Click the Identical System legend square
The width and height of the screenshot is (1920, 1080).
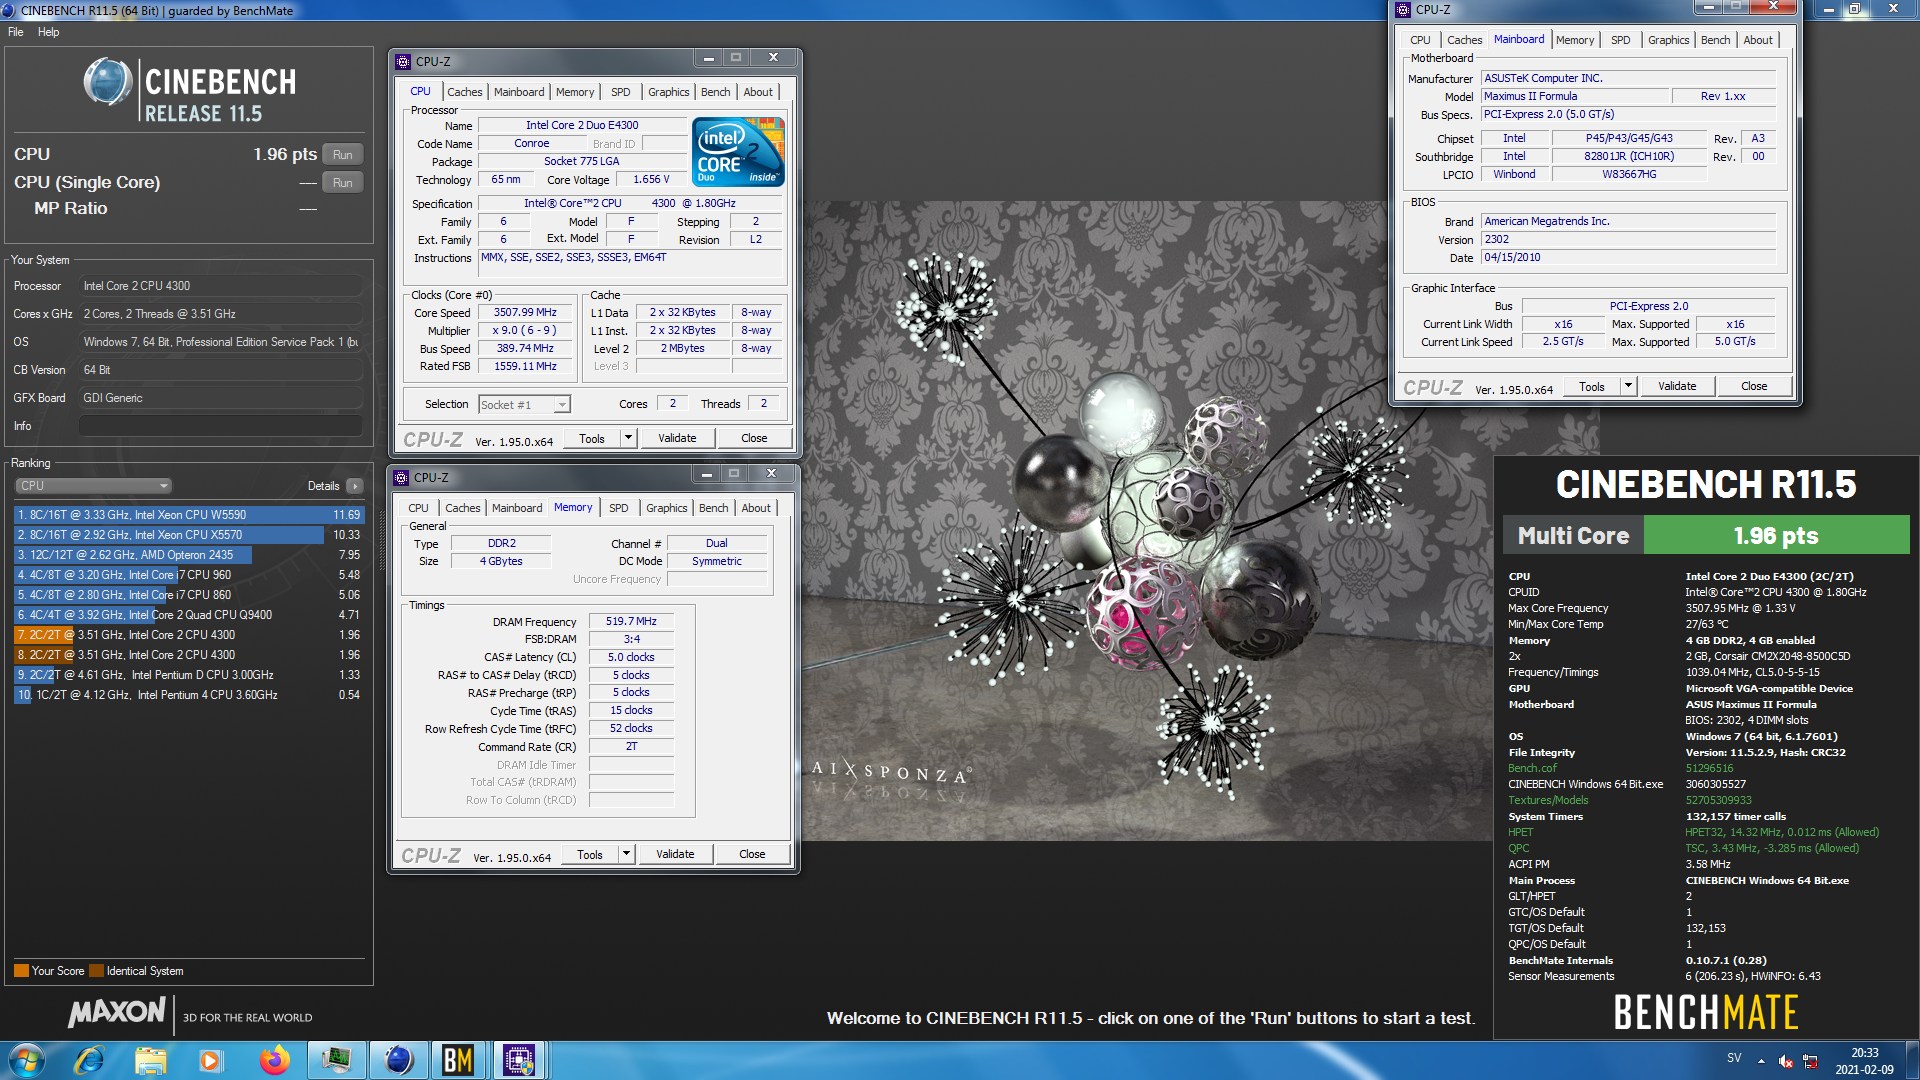point(96,970)
